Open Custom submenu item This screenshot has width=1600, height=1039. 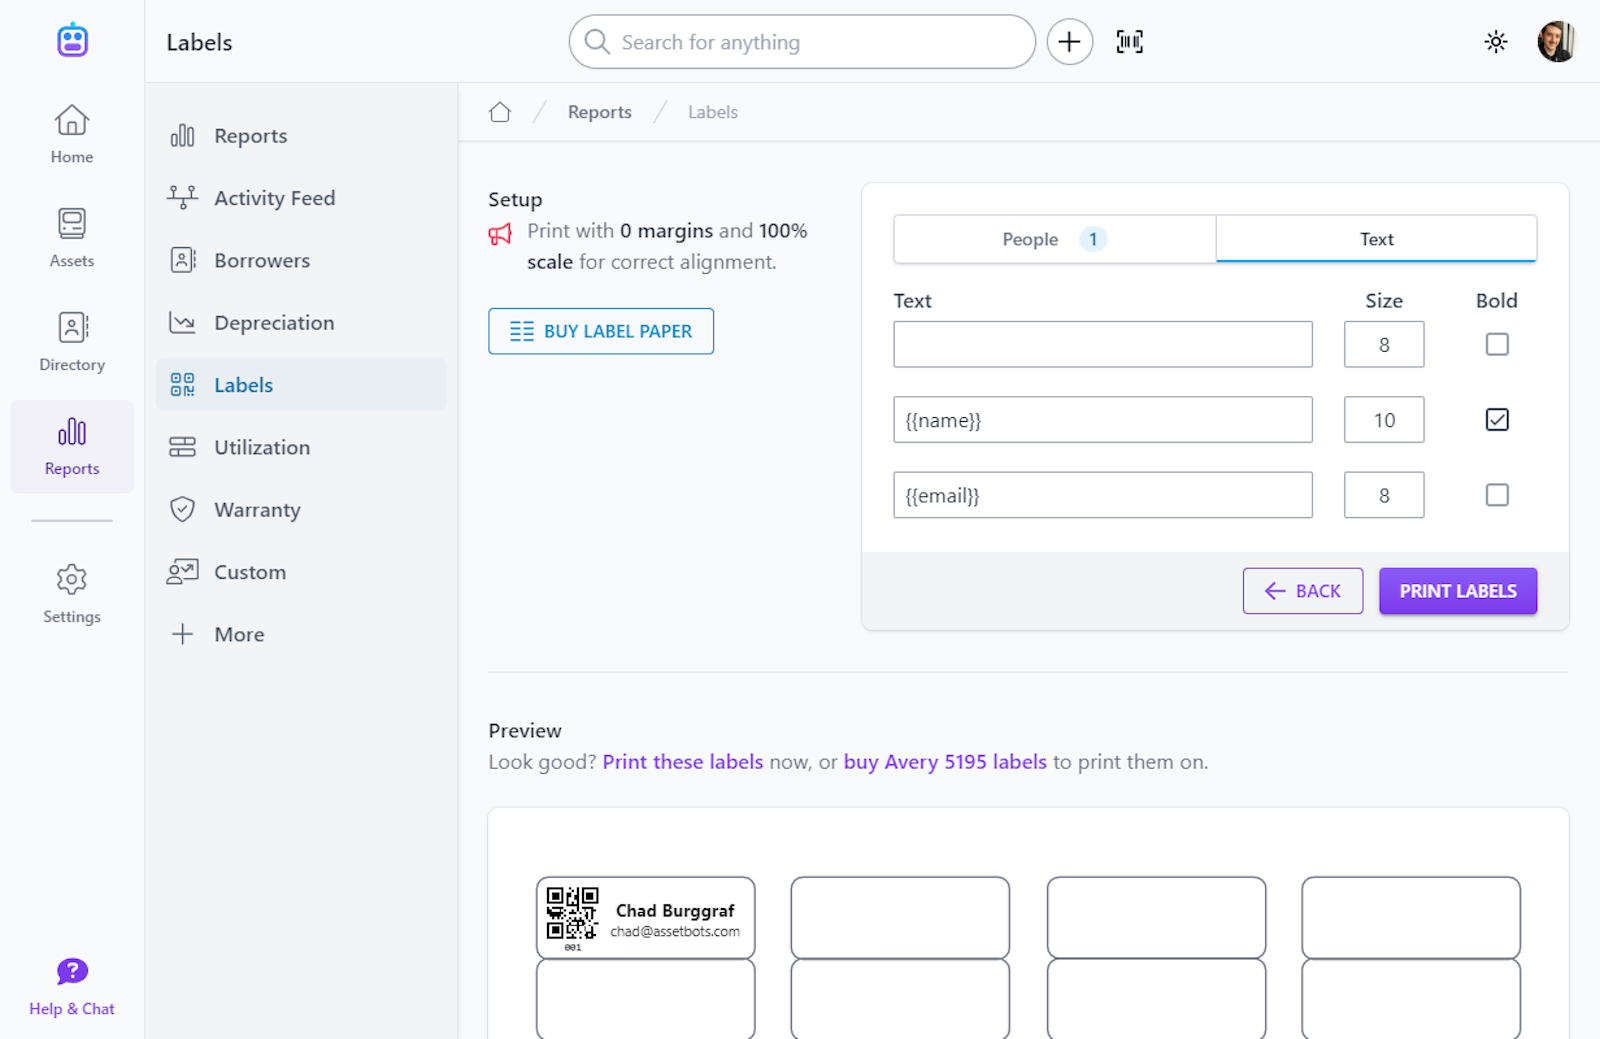coord(301,572)
